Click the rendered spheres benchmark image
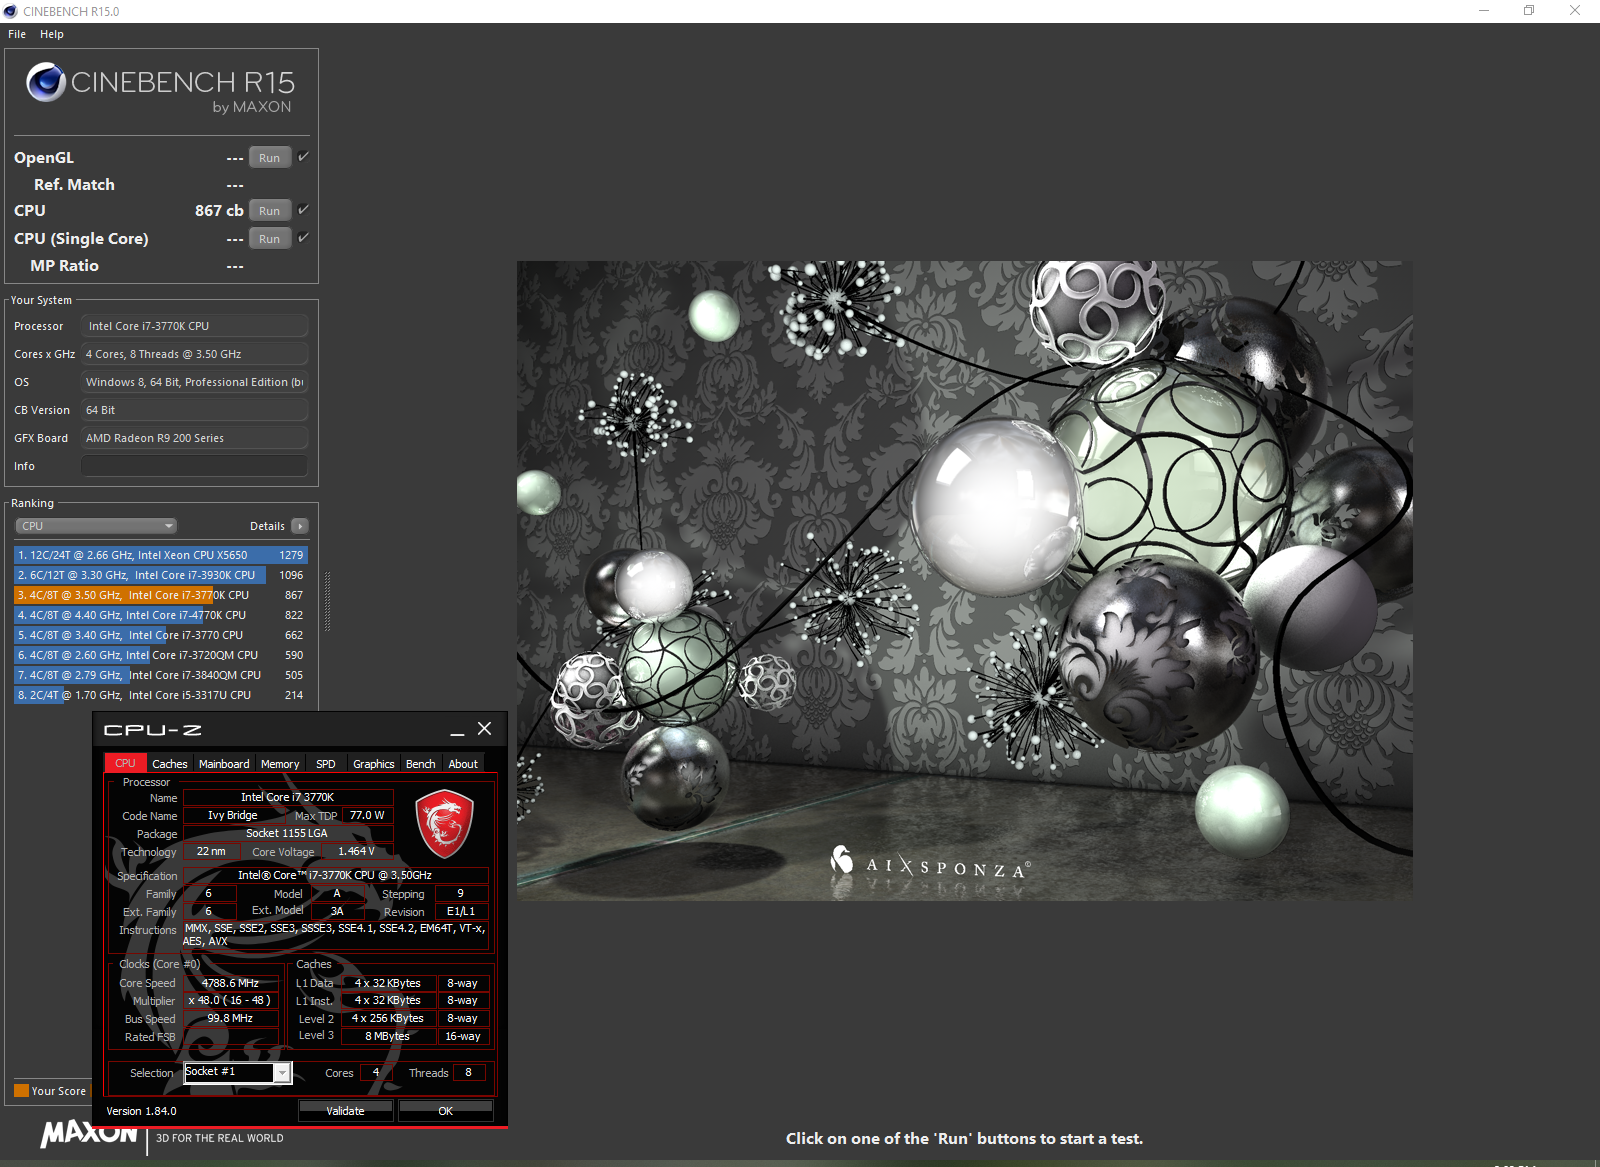 tap(964, 581)
